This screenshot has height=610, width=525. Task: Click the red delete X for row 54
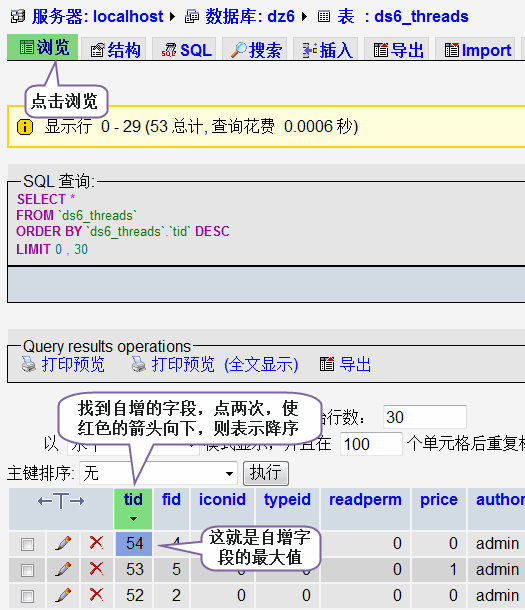[x=96, y=542]
